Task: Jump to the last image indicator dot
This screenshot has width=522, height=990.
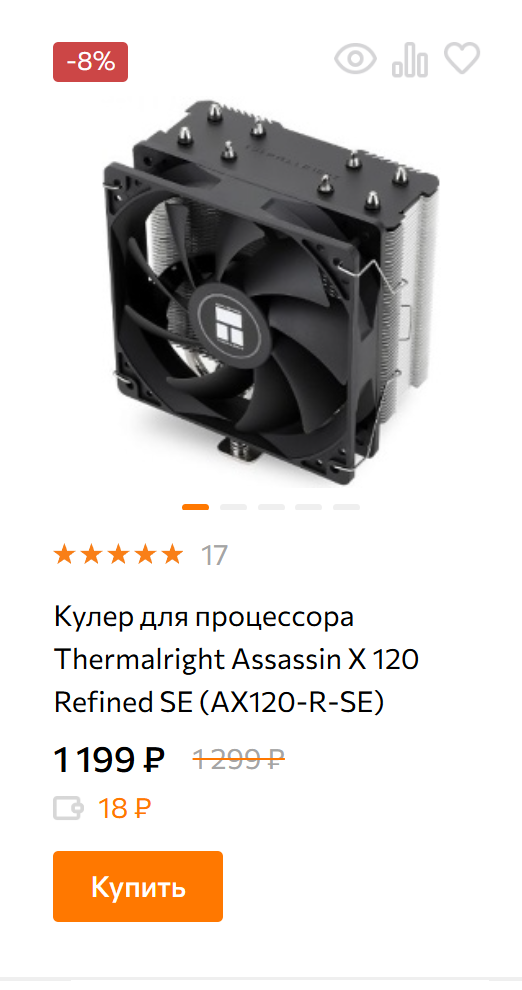Action: tap(347, 507)
